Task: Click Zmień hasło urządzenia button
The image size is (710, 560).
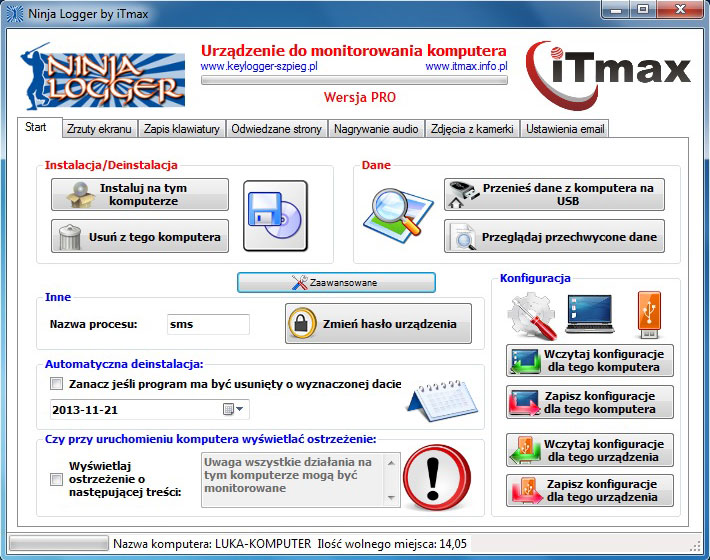Action: (378, 324)
